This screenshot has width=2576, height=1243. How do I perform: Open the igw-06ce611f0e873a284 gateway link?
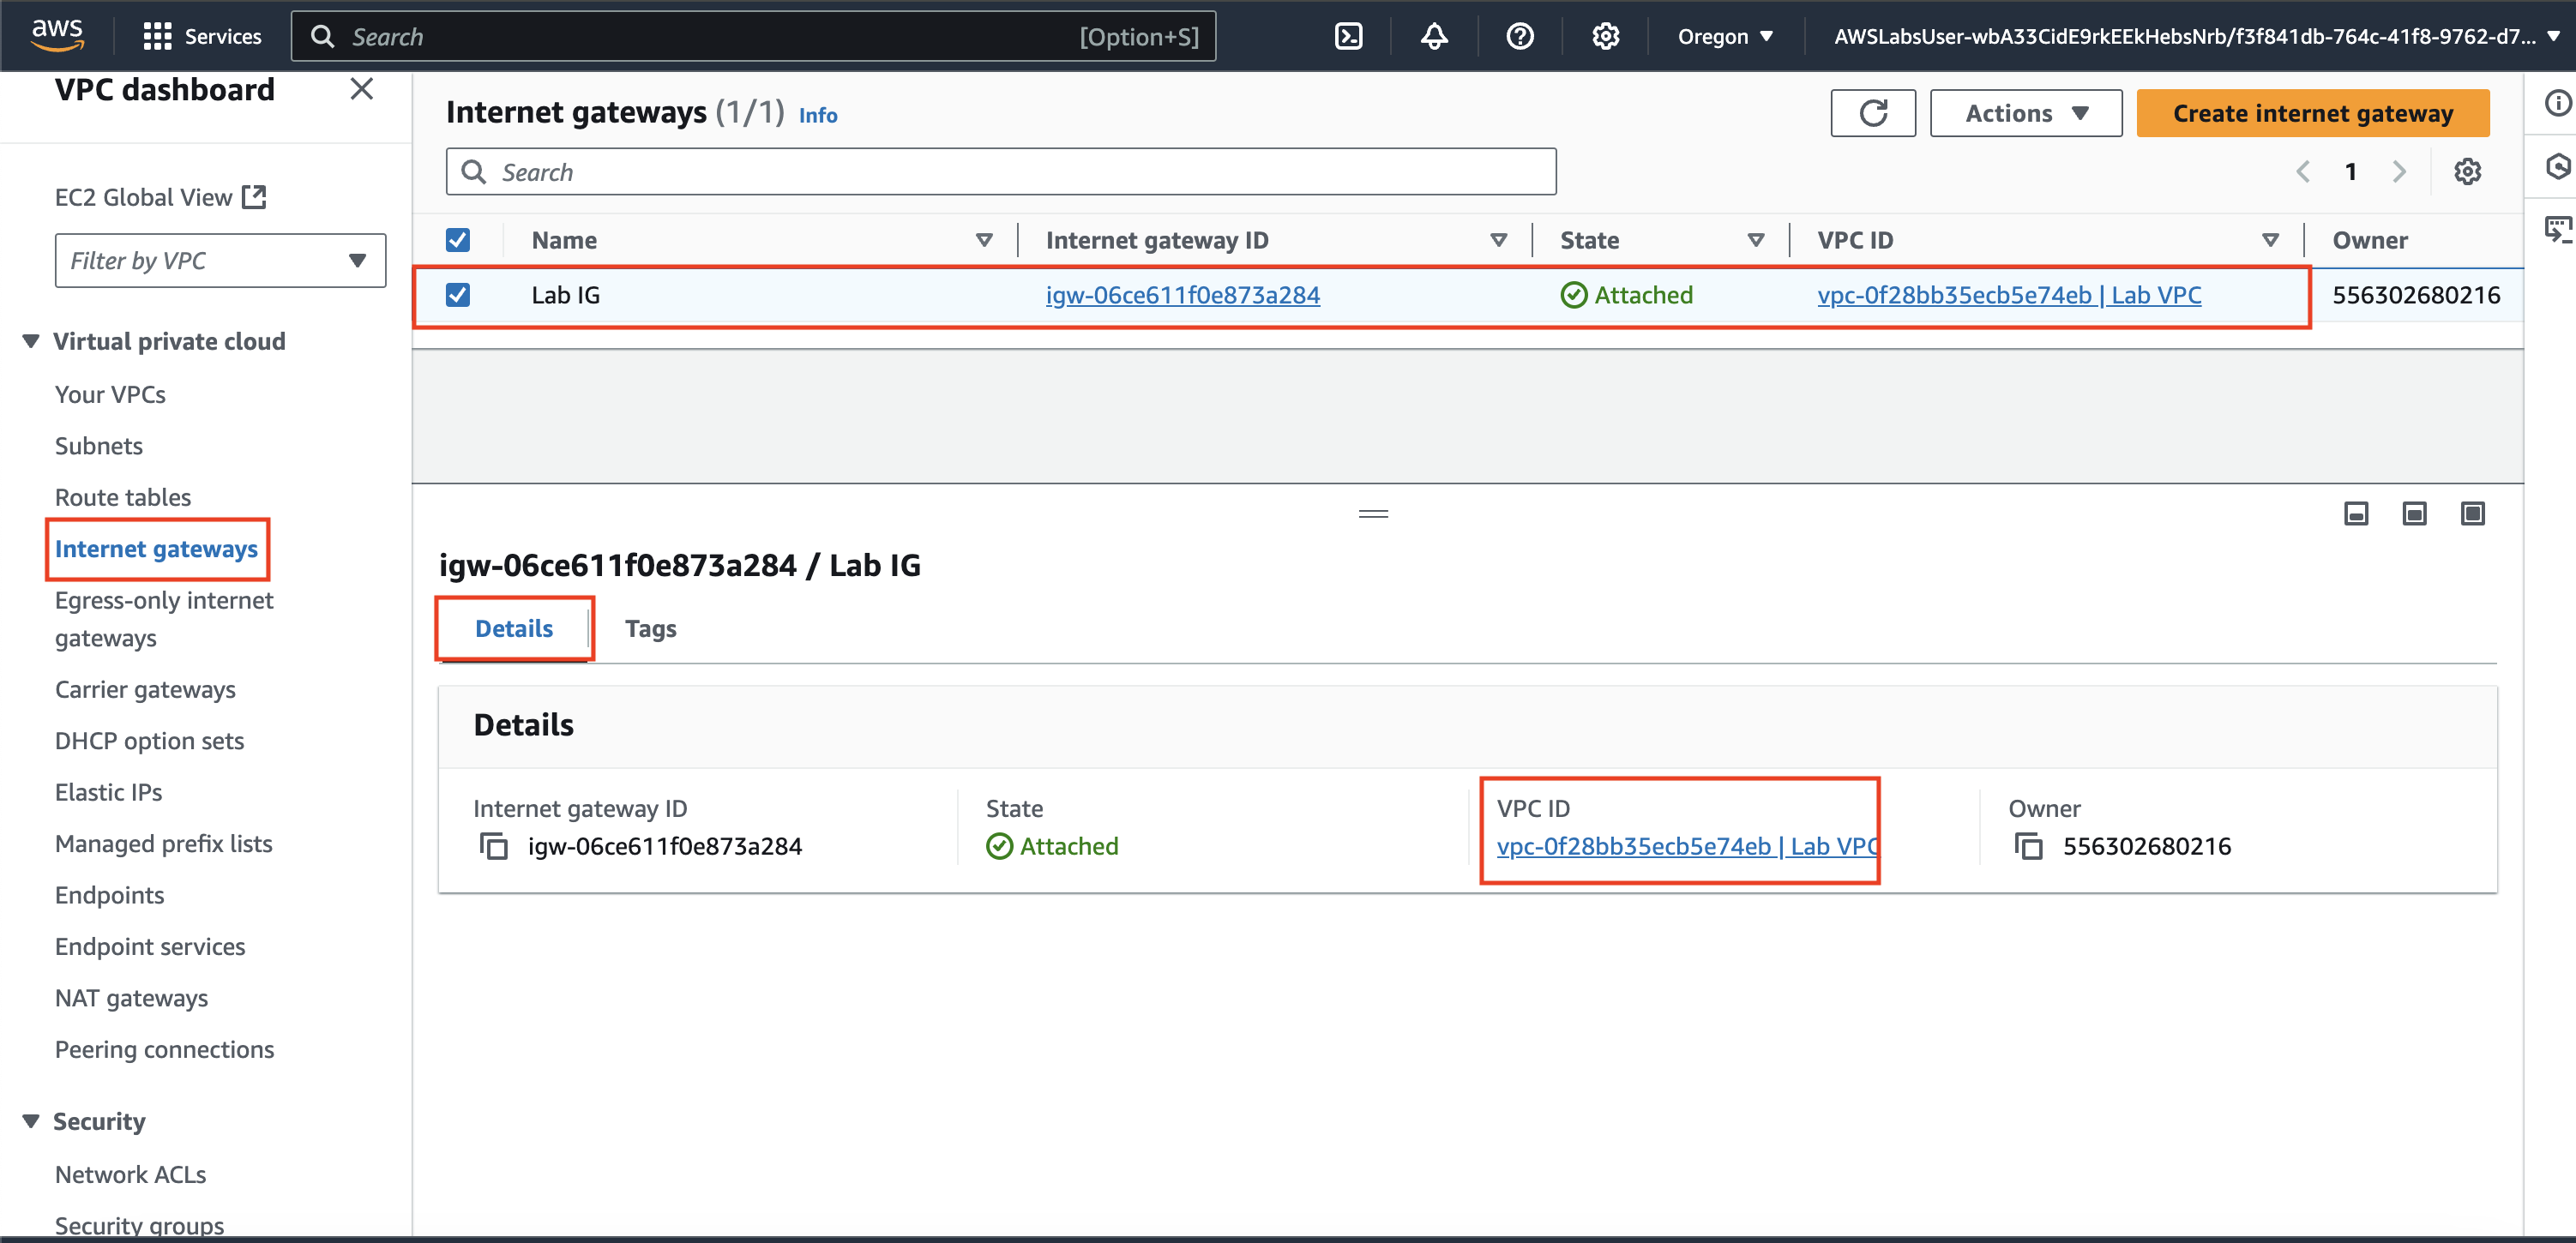1182,295
